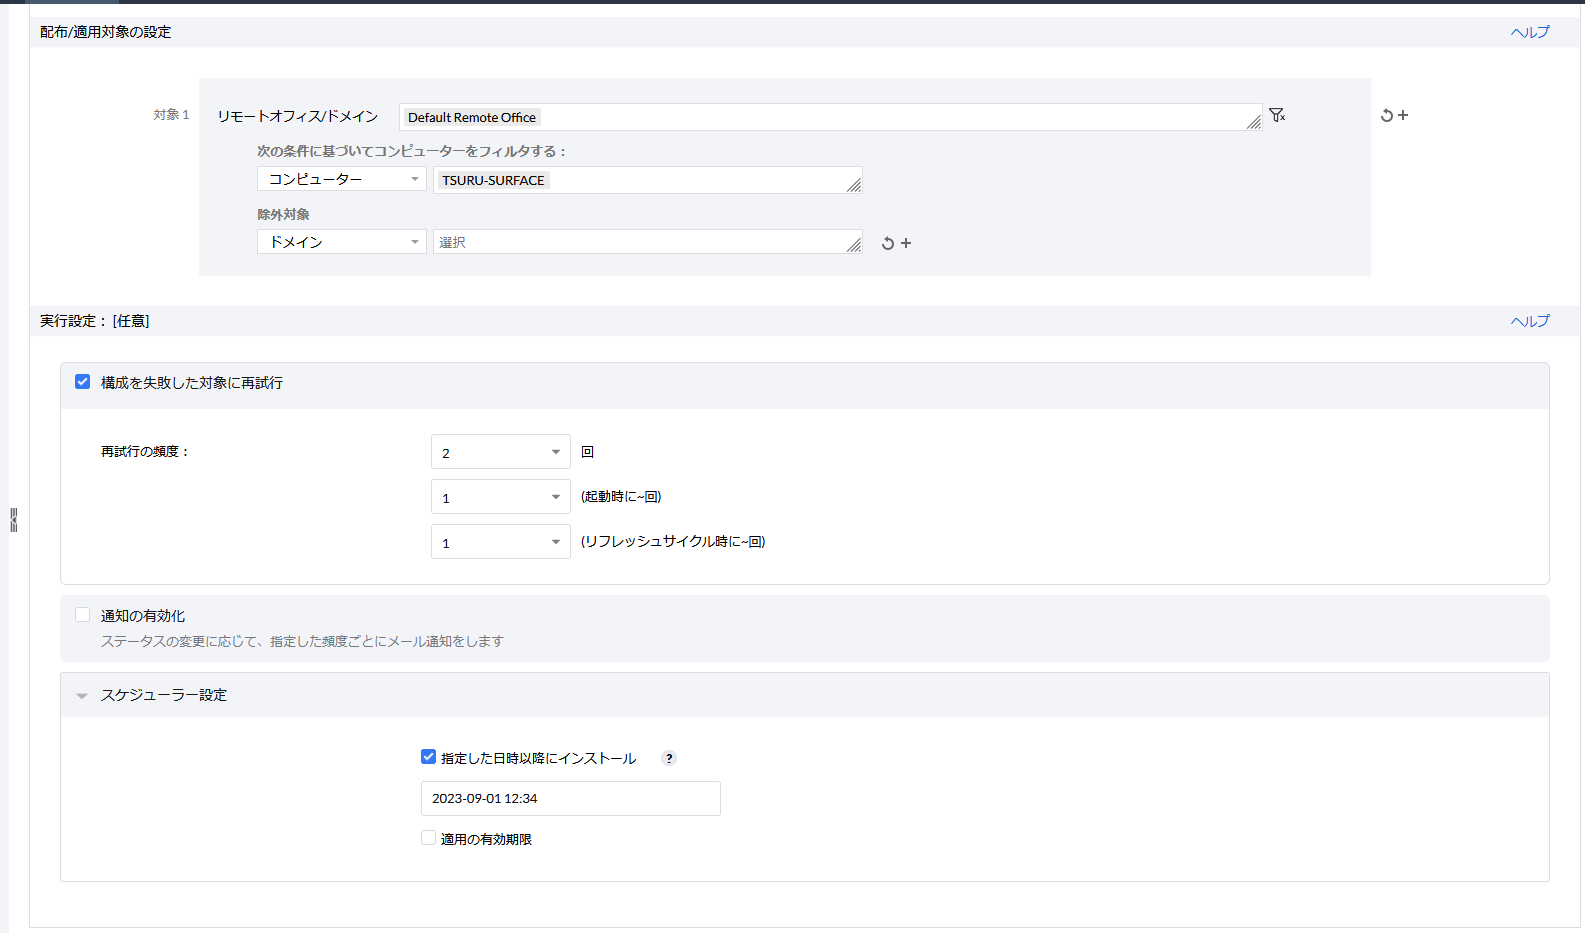Click the filter icon beside remote office field
The height and width of the screenshot is (933, 1585).
coord(1277,115)
